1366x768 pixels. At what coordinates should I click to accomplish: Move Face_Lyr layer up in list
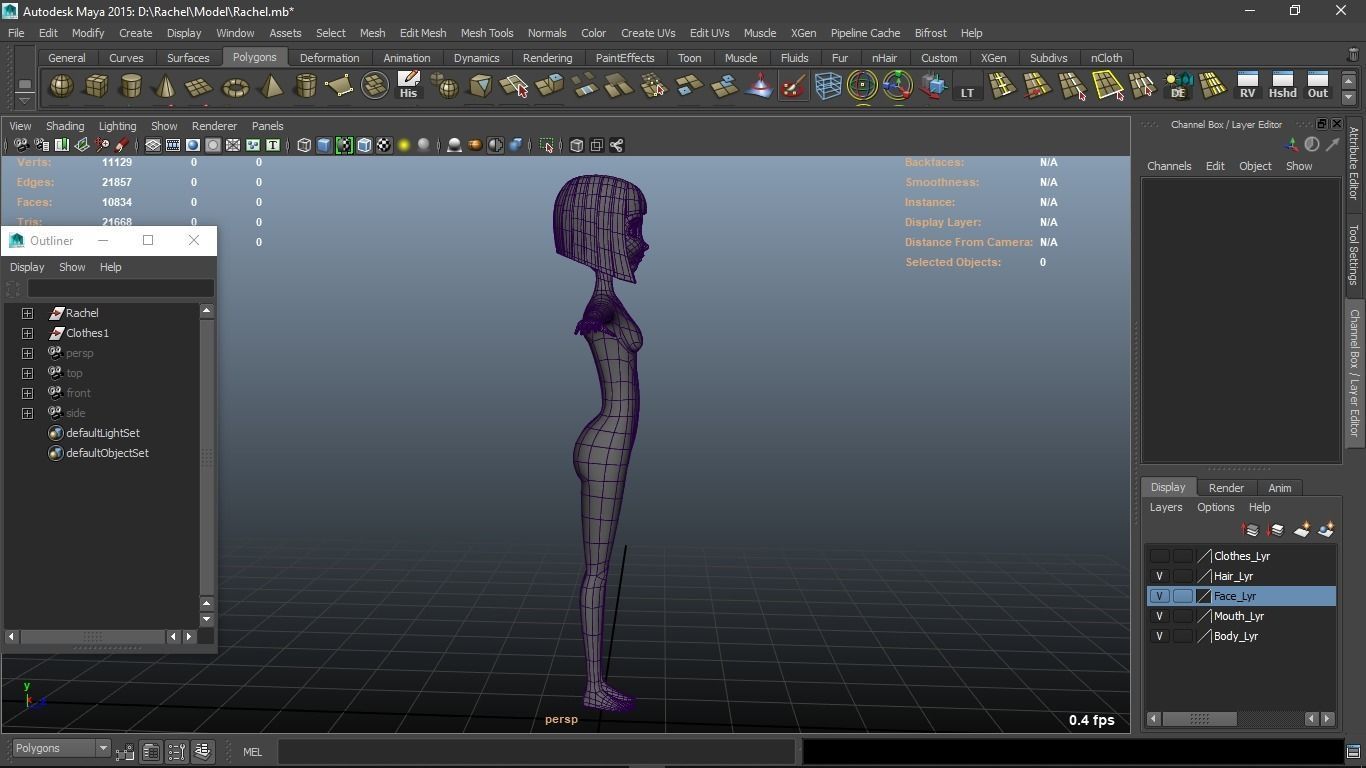coord(1251,530)
